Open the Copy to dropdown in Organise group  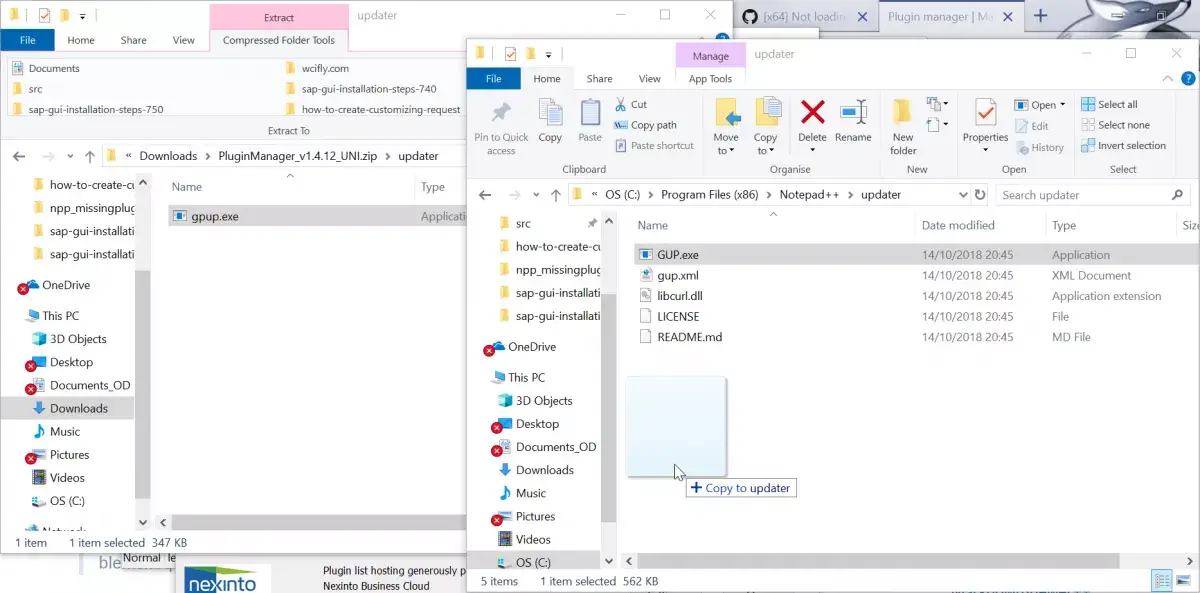click(765, 144)
